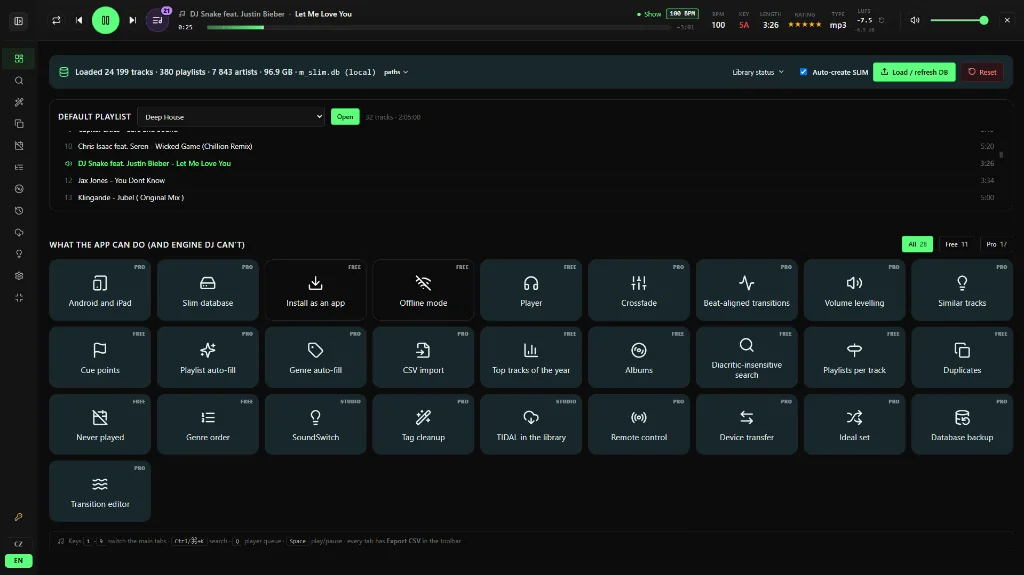Click the Load / refresh DB button
Viewport: 1024px width, 575px height.
[x=914, y=72]
